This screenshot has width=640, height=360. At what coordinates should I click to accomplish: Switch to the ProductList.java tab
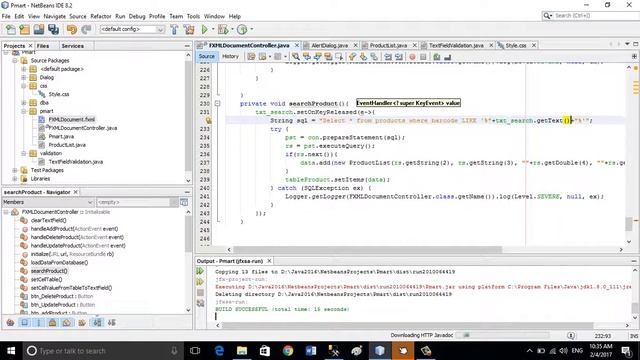(388, 45)
